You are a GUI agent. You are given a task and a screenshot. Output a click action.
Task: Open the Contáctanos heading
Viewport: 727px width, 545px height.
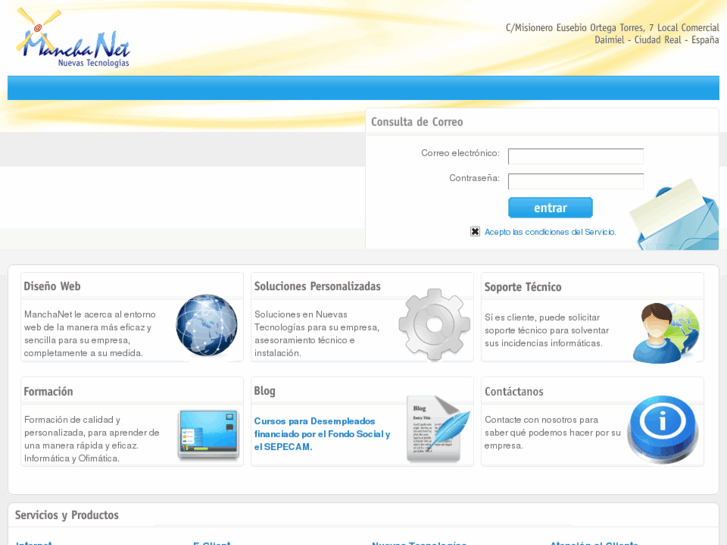[514, 391]
